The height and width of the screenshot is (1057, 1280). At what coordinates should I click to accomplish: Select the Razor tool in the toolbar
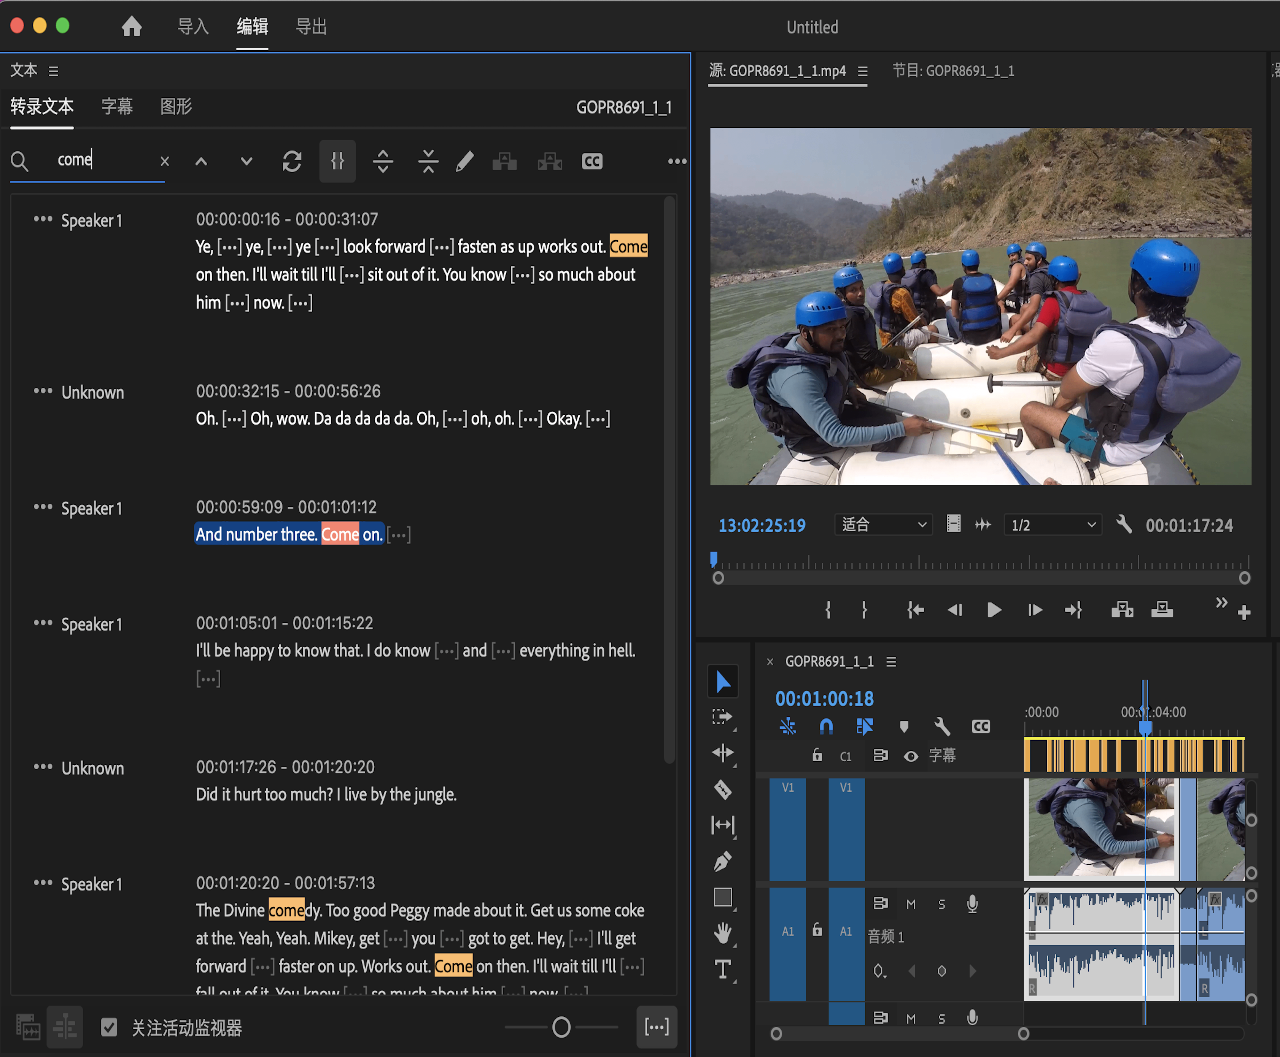[x=723, y=790]
